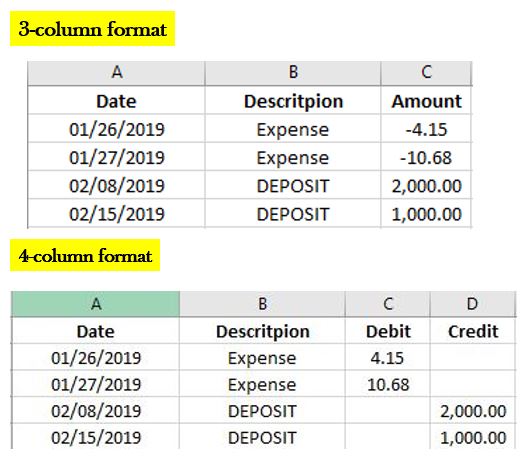Image resolution: width=529 pixels, height=469 pixels.
Task: Select the -10.68 amount cell
Action: tap(426, 157)
